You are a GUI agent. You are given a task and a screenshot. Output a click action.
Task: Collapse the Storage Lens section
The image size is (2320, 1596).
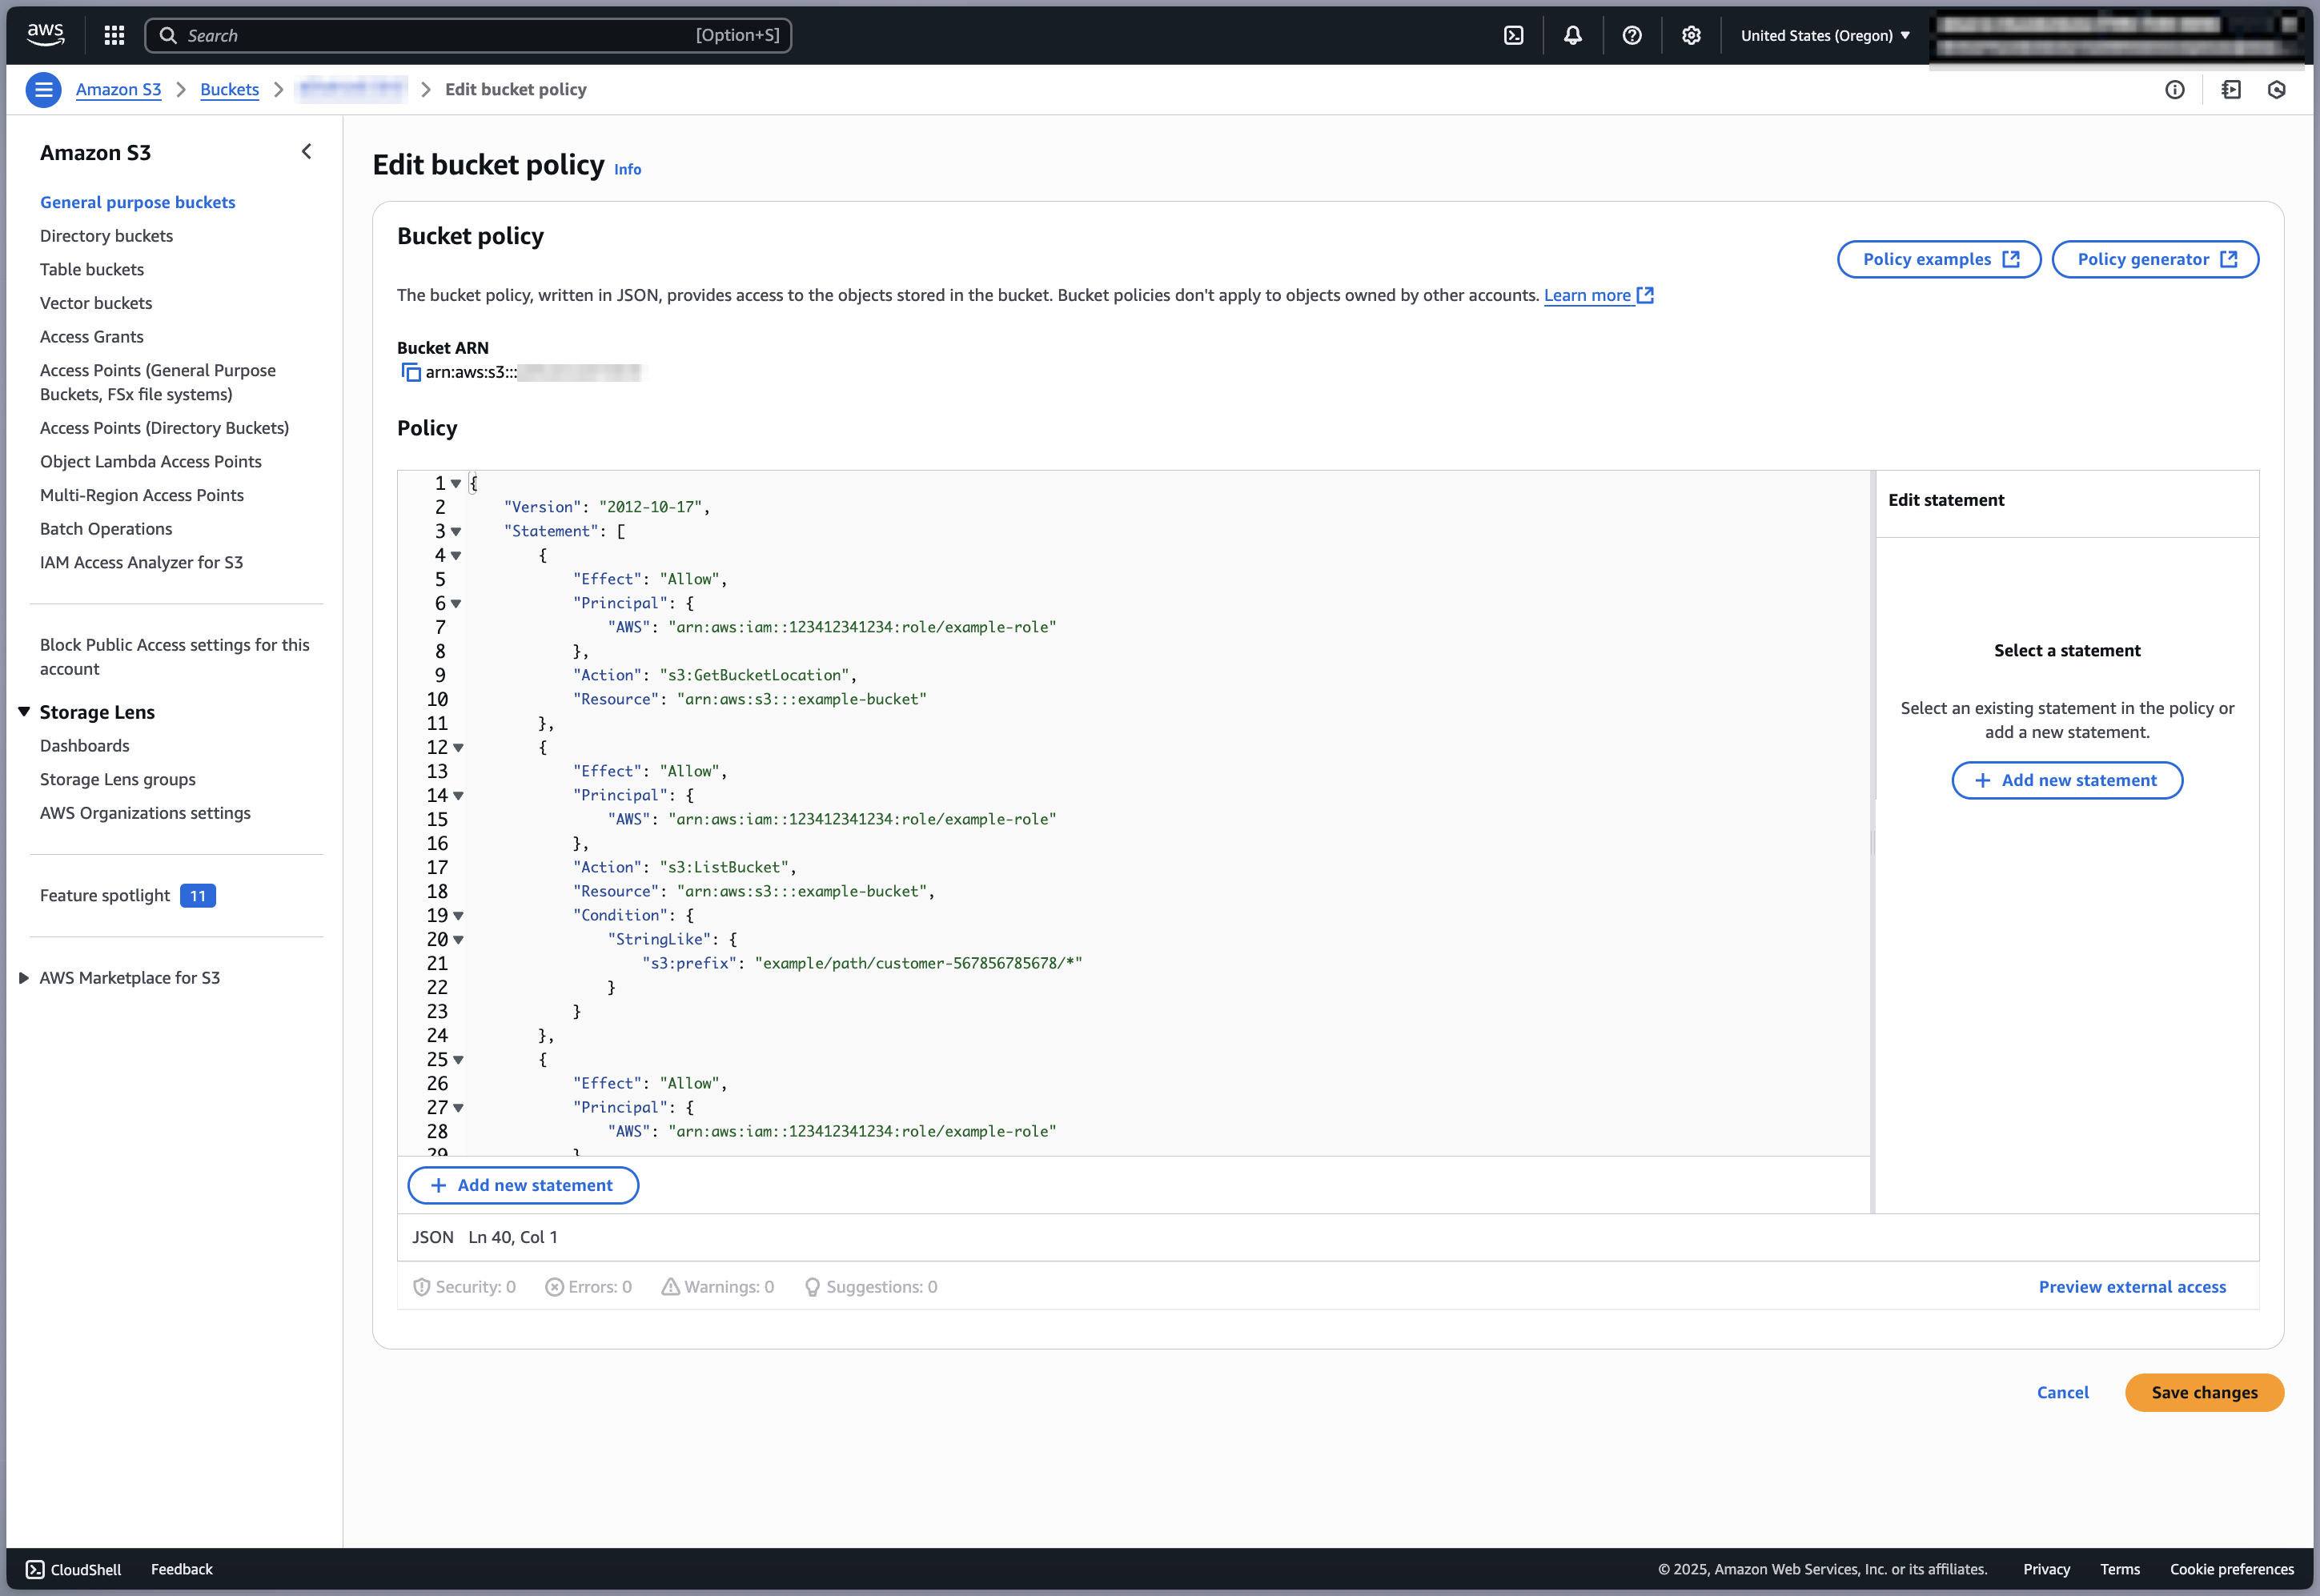click(x=24, y=712)
